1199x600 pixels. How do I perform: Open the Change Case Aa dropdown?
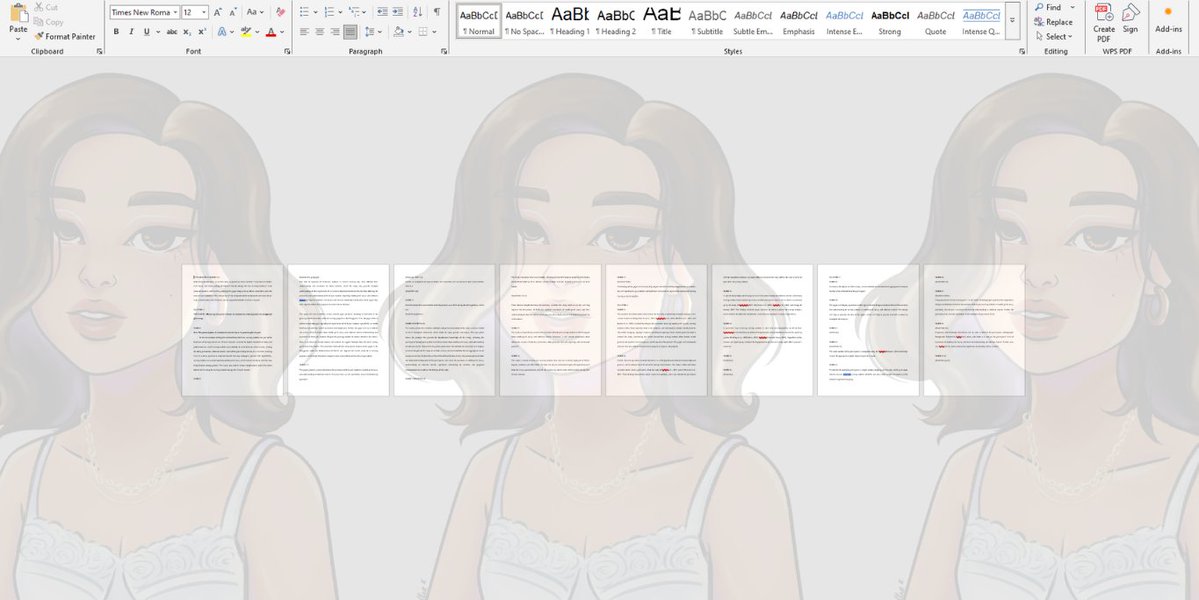coord(255,12)
